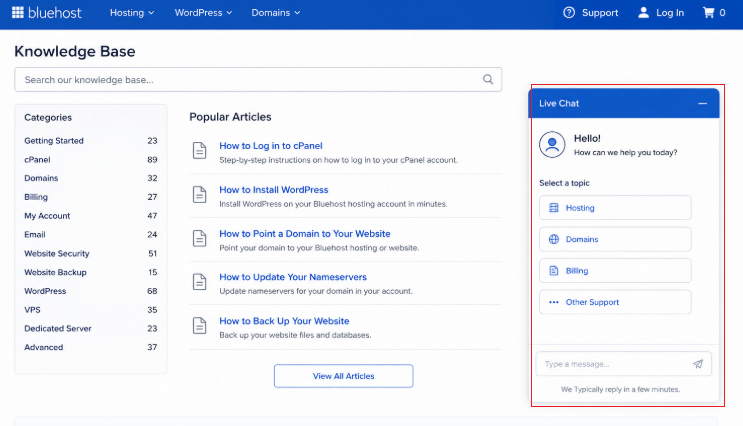This screenshot has height=426, width=743.
Task: Click the document icon beside Install WordPress article
Action: (199, 194)
